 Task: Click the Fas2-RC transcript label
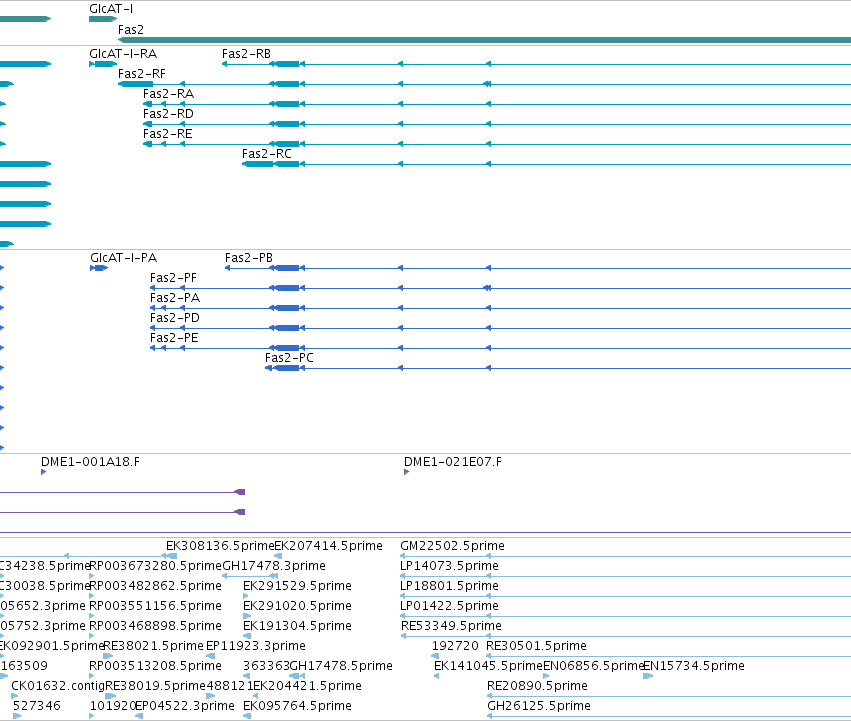tap(267, 154)
